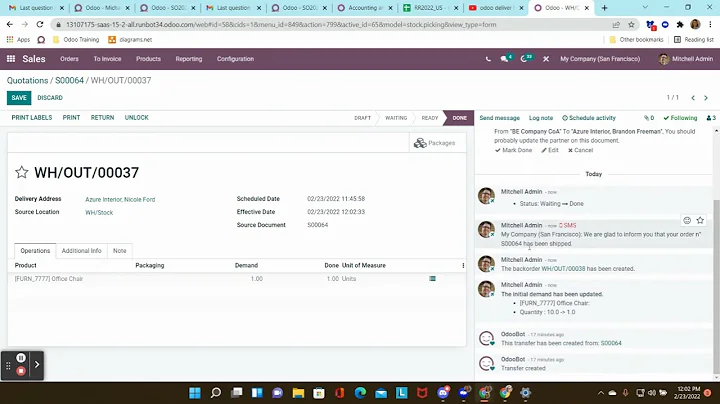Open the To Invoice menu
720x404 pixels.
click(x=107, y=59)
